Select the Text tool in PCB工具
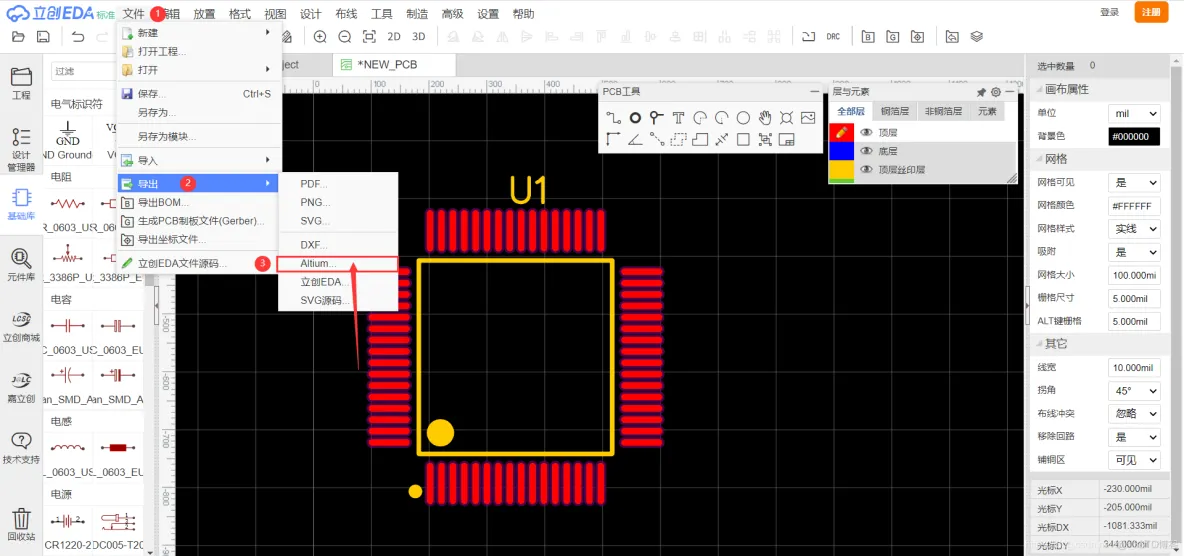This screenshot has height=556, width=1184. point(678,118)
